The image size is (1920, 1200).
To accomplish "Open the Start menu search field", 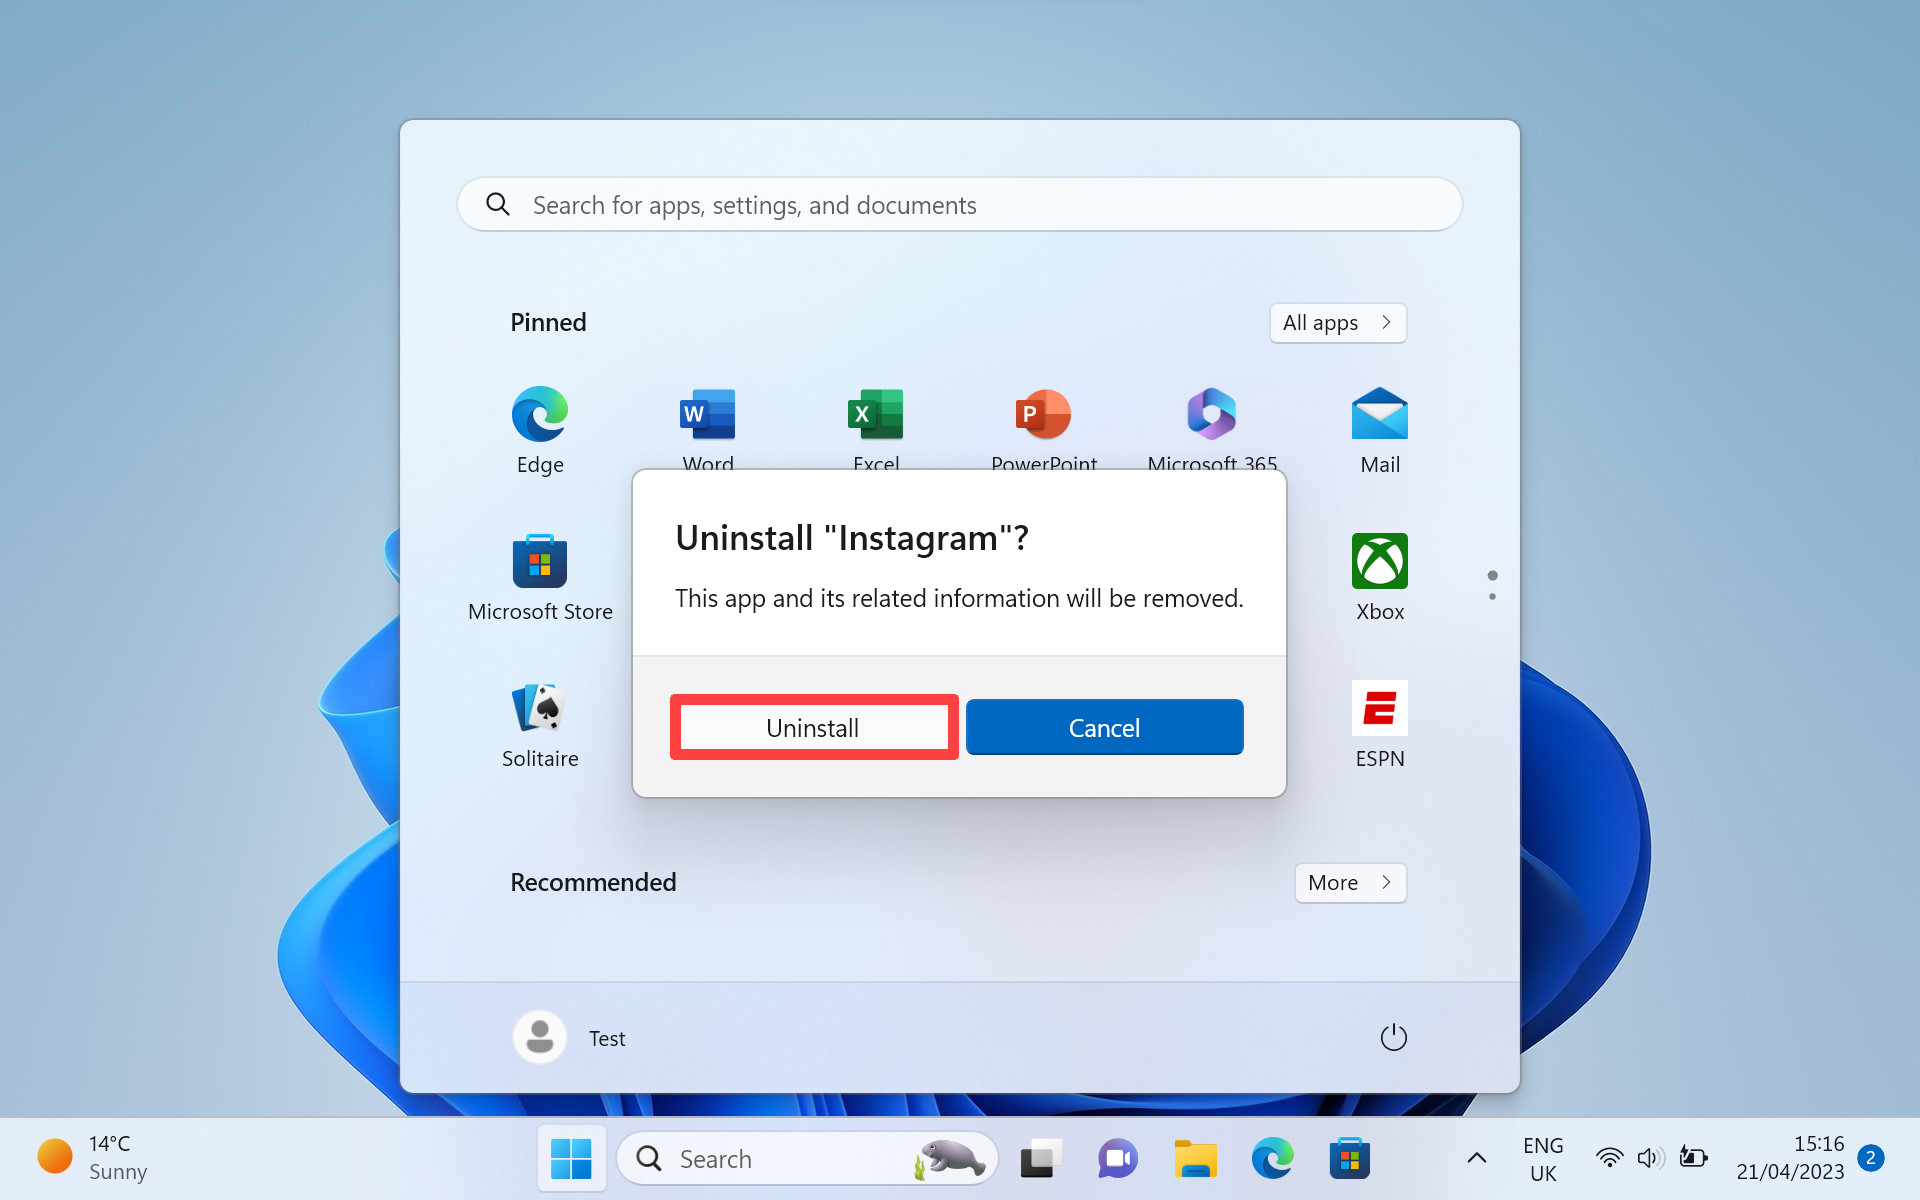I will point(958,205).
